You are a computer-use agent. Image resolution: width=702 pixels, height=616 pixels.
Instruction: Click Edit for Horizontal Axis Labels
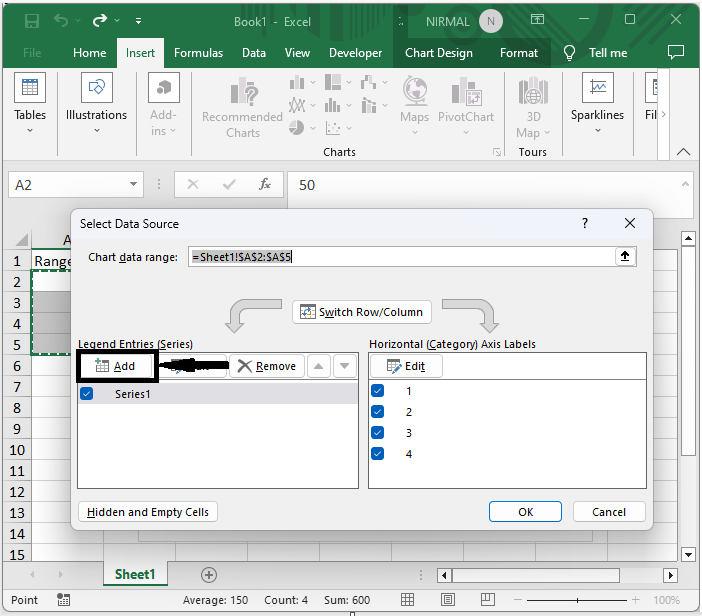406,366
